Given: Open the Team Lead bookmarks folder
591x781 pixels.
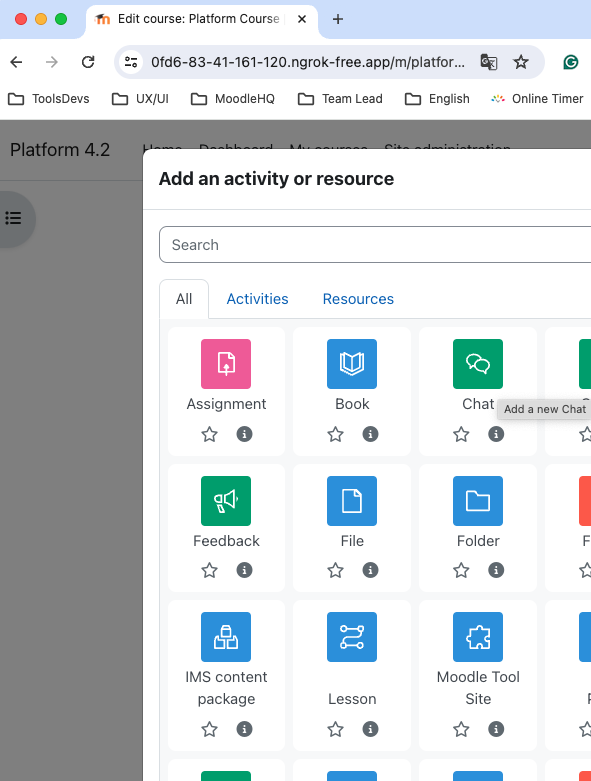Looking at the screenshot, I should coord(340,99).
